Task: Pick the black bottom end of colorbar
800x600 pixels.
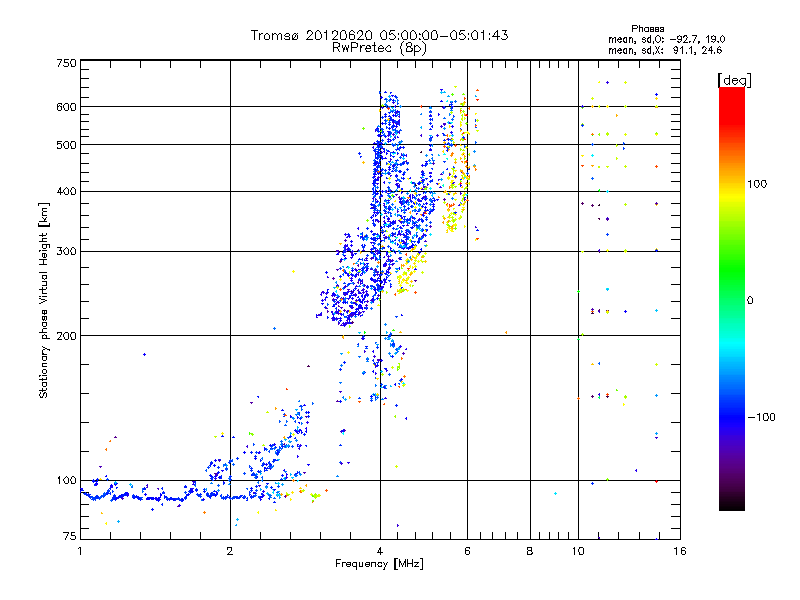Action: 732,505
